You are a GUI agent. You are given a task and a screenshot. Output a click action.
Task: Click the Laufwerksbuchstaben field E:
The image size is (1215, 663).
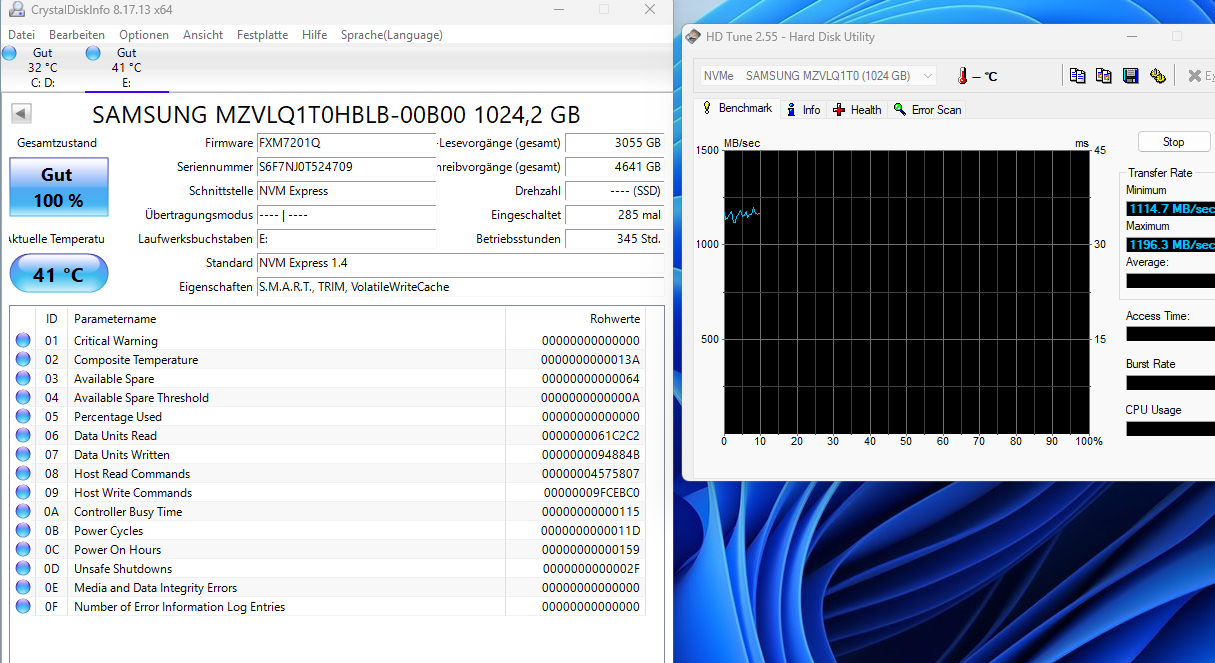click(346, 239)
